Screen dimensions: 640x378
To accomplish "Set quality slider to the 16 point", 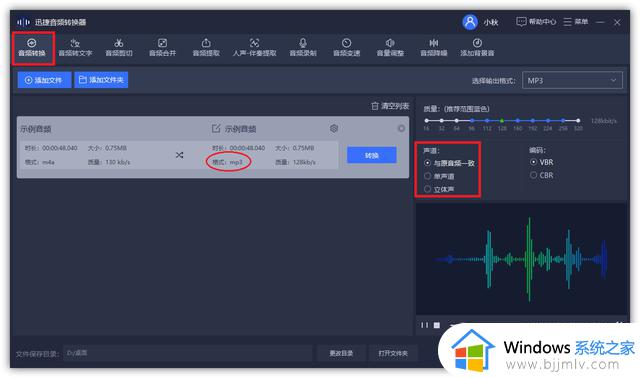I will pyautogui.click(x=427, y=120).
